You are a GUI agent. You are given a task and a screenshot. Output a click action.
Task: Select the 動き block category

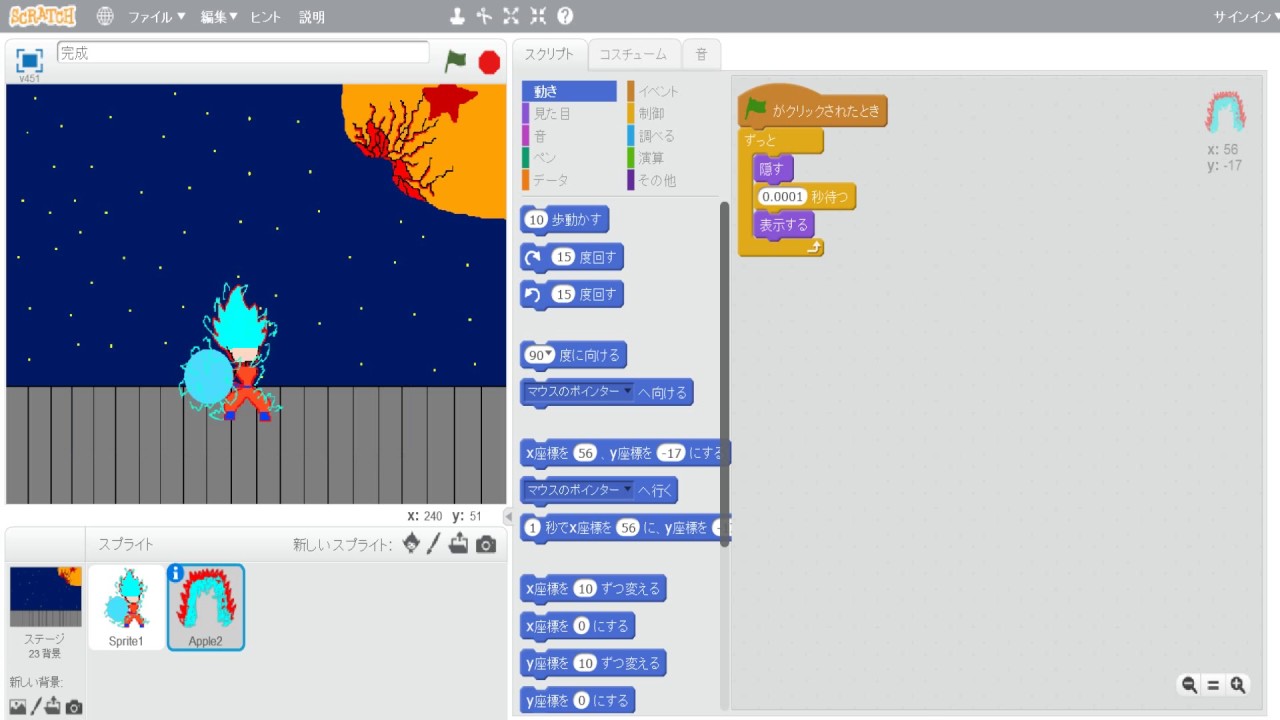tap(569, 91)
